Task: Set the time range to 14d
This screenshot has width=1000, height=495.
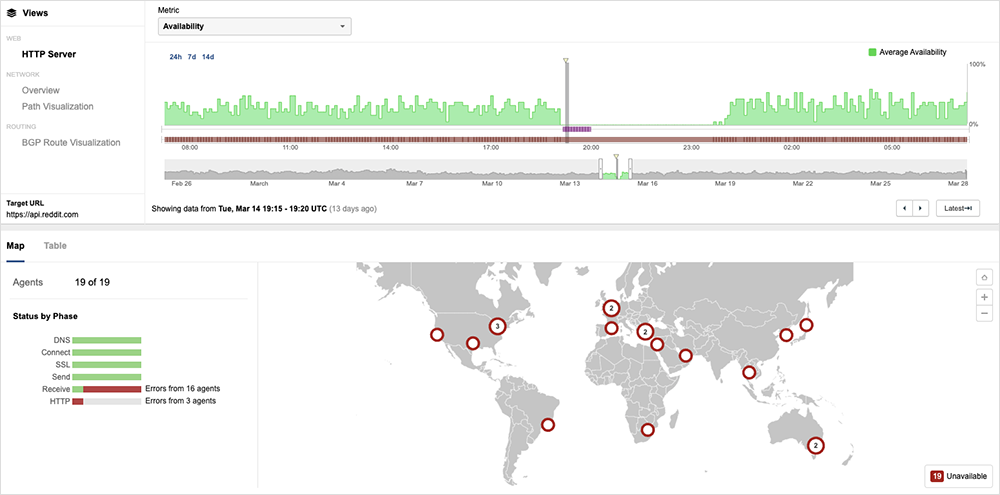Action: pyautogui.click(x=208, y=57)
